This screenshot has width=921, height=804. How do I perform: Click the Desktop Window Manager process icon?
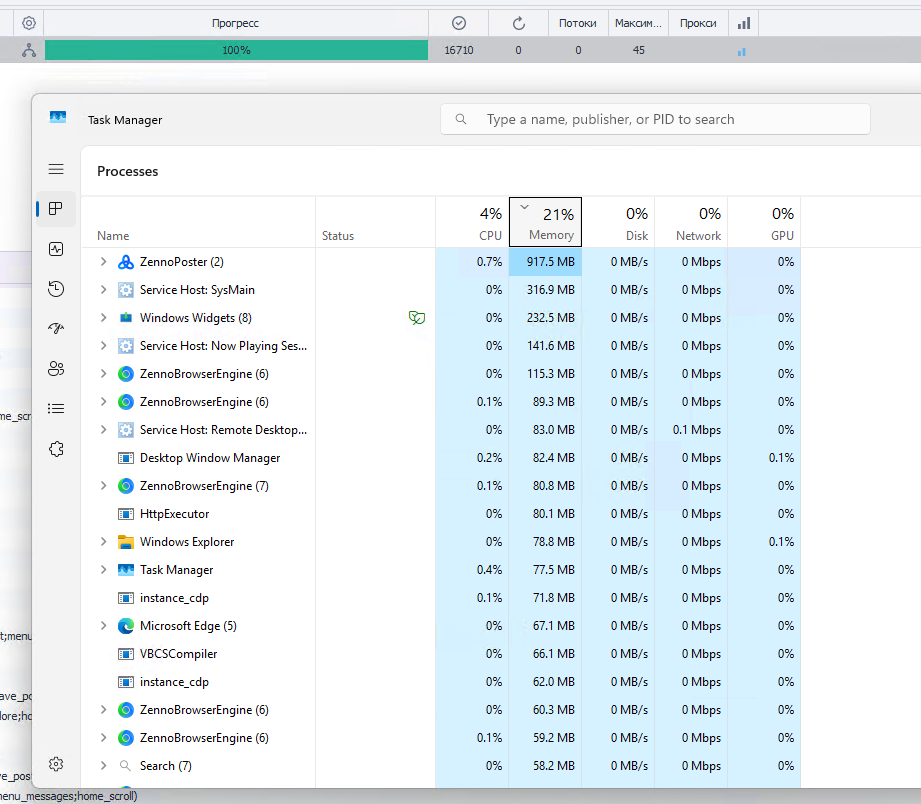point(126,458)
